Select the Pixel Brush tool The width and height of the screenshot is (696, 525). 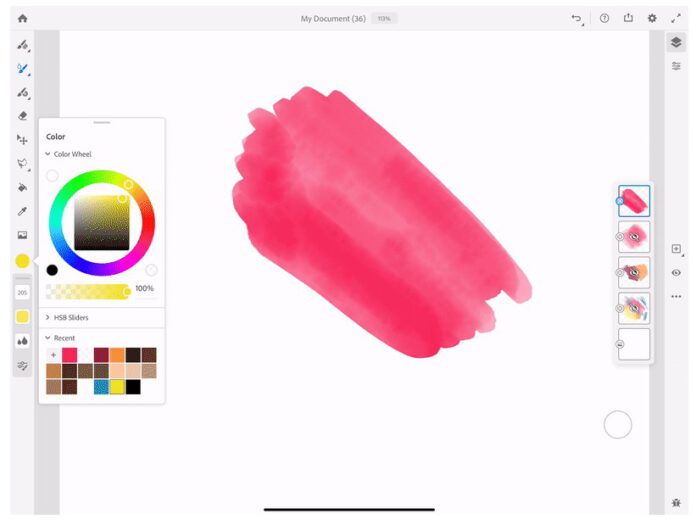(22, 45)
